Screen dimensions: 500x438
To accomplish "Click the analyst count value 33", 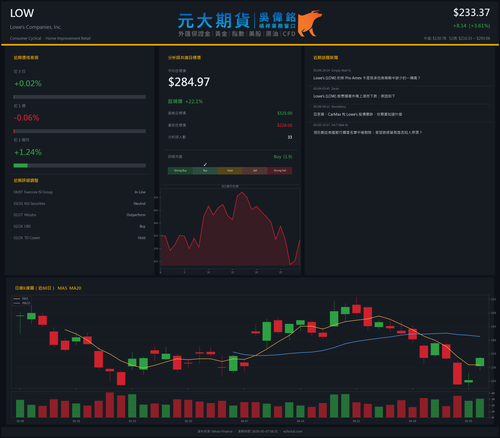I will tap(290, 137).
